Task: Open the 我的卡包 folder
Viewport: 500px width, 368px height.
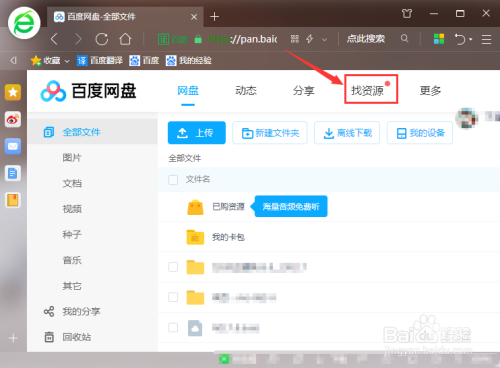Action: point(229,237)
